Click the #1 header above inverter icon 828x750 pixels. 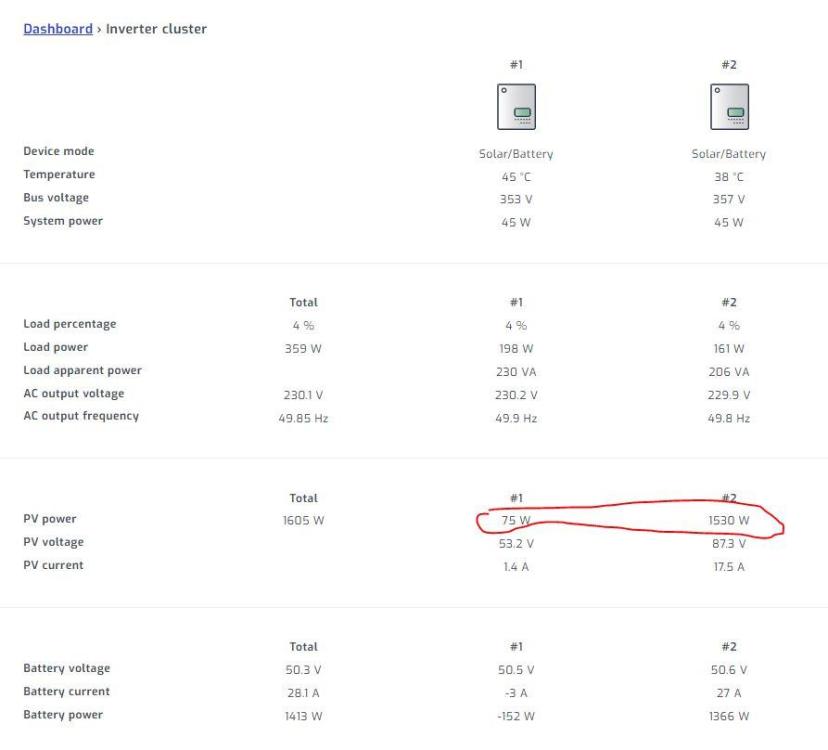tap(516, 64)
